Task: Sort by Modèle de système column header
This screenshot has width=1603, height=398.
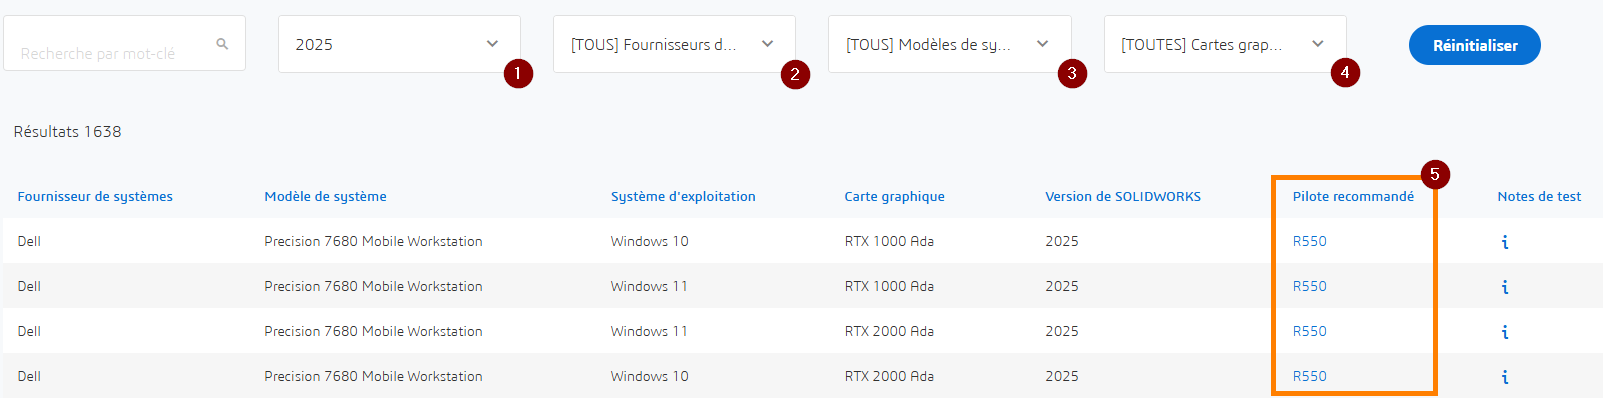Action: [325, 196]
